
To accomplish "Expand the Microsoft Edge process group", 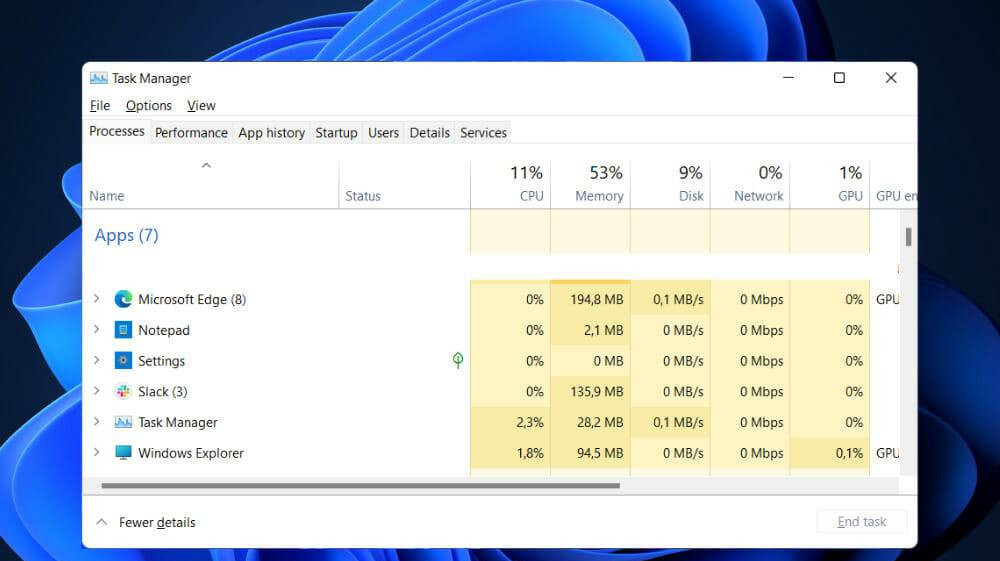I will 96,298.
